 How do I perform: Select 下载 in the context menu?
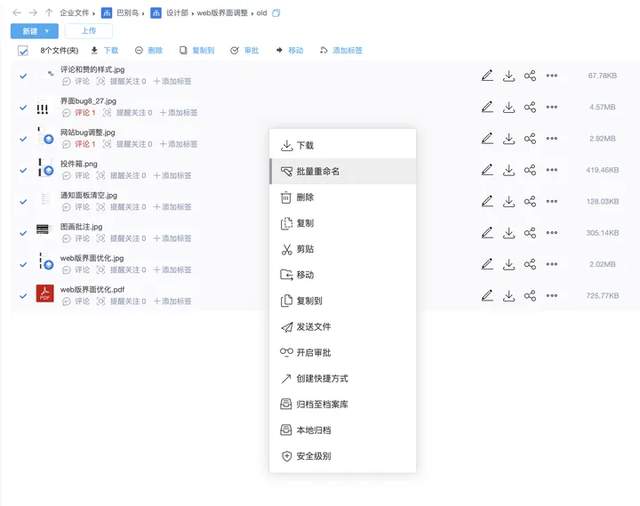click(x=343, y=145)
